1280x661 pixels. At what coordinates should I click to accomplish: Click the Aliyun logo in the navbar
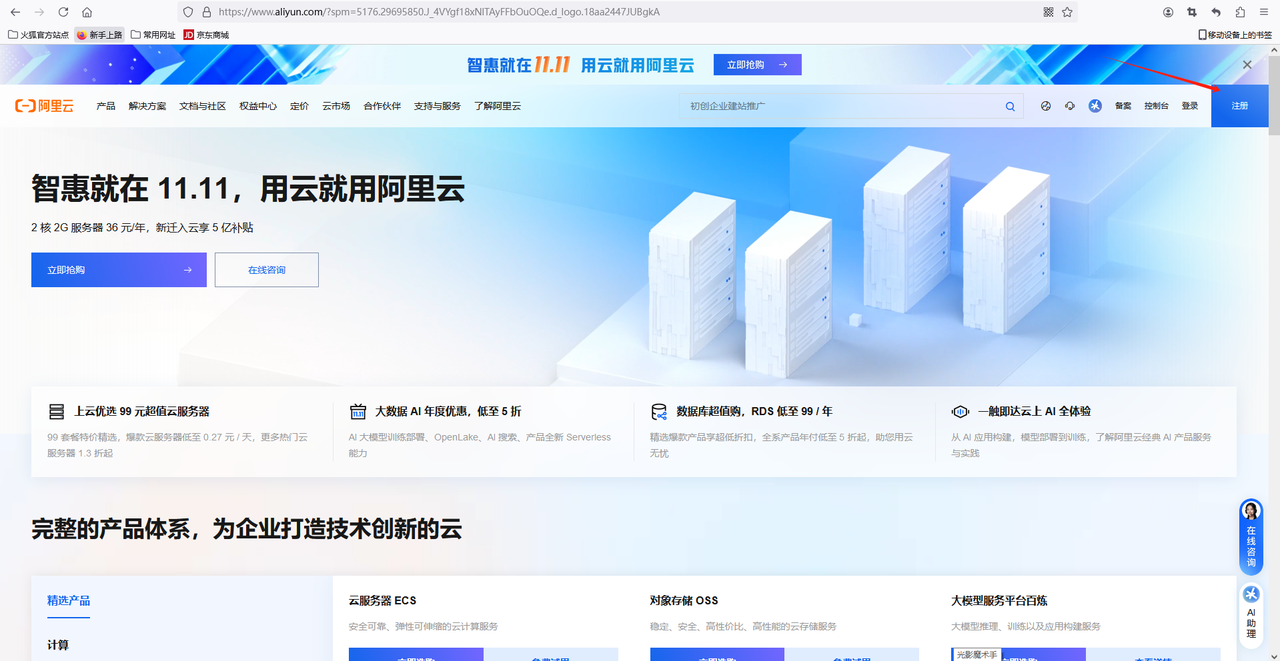pyautogui.click(x=44, y=106)
